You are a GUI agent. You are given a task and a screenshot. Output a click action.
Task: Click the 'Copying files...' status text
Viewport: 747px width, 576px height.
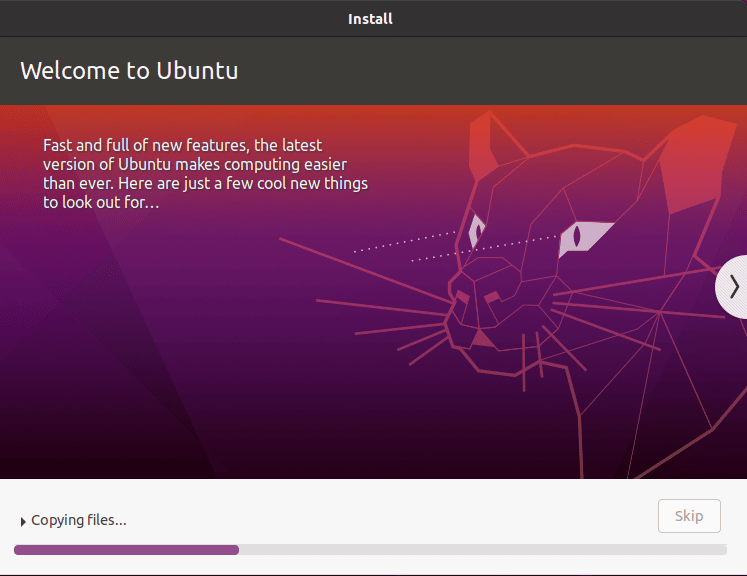79,520
